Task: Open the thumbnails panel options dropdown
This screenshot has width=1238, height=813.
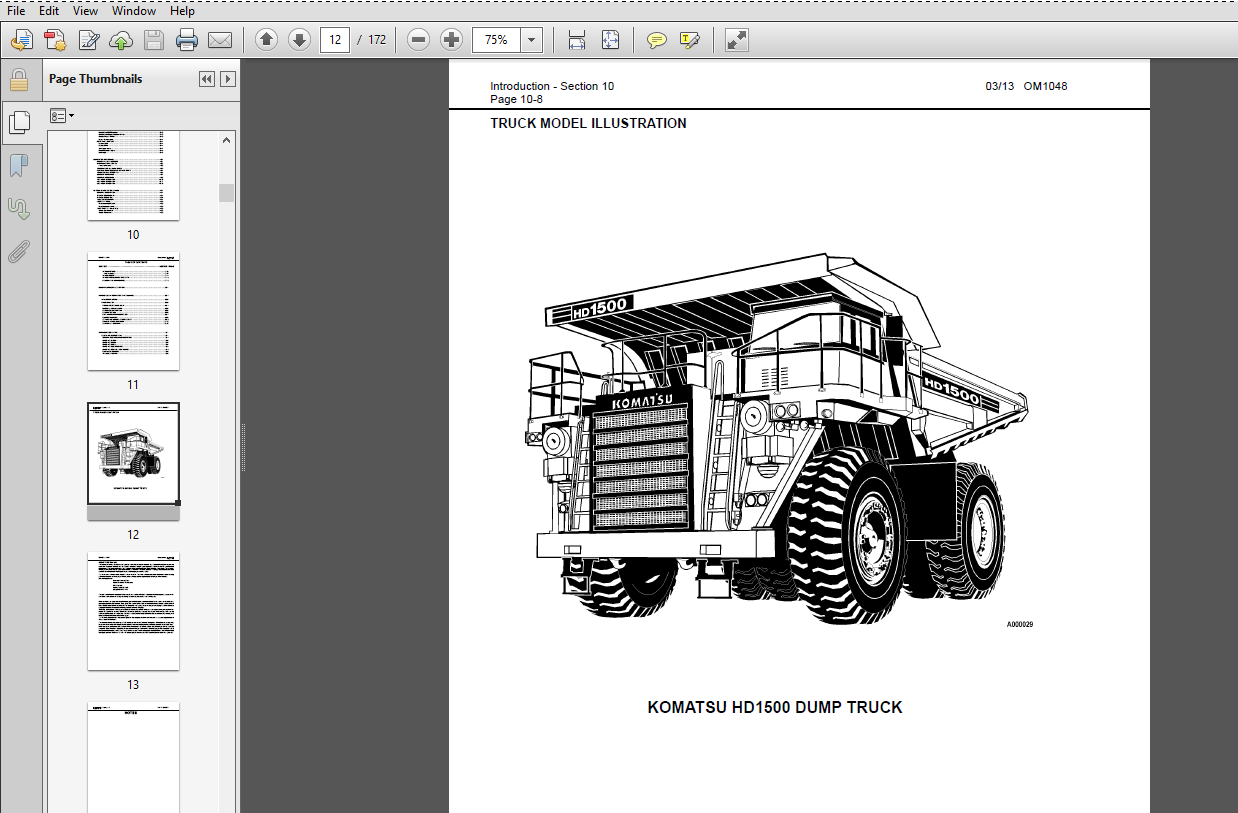Action: coord(62,116)
